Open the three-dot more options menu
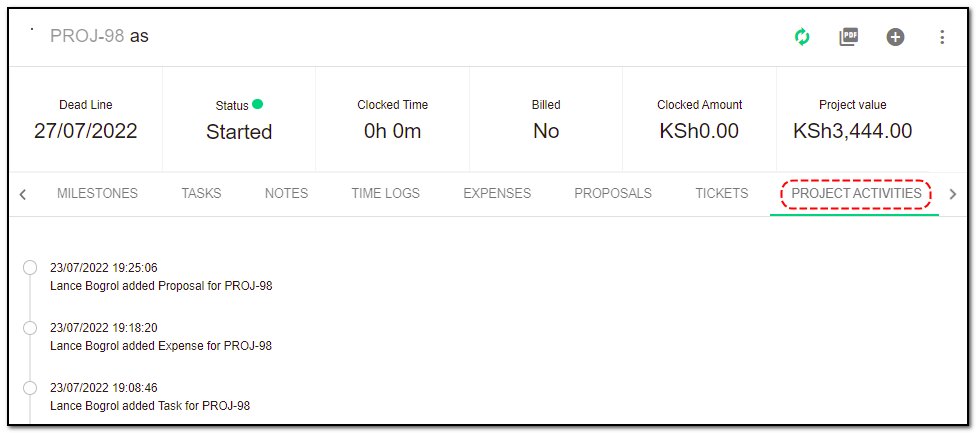The width and height of the screenshot is (976, 433). [x=942, y=37]
